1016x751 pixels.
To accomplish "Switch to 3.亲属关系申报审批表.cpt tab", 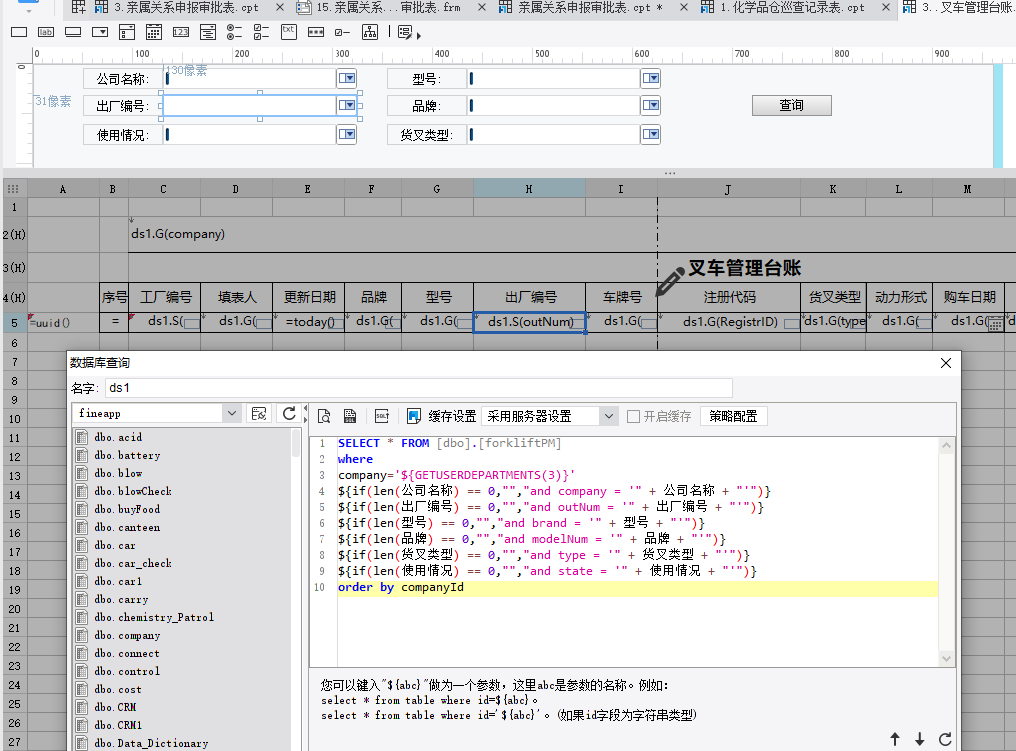I will tap(186, 8).
